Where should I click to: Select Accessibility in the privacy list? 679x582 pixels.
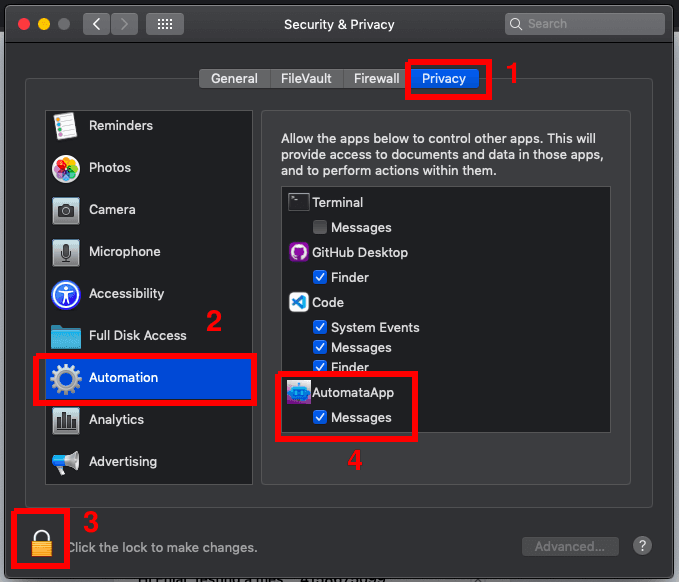[149, 294]
